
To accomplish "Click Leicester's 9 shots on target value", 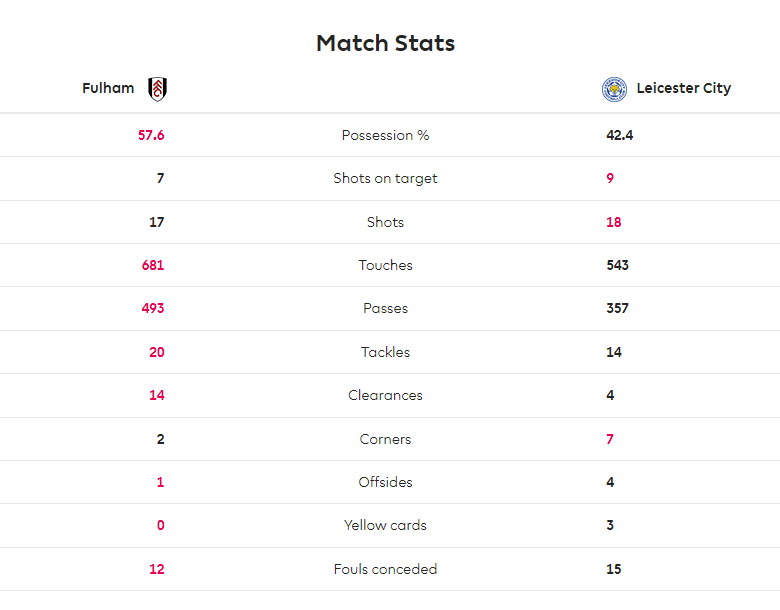I will 610,178.
